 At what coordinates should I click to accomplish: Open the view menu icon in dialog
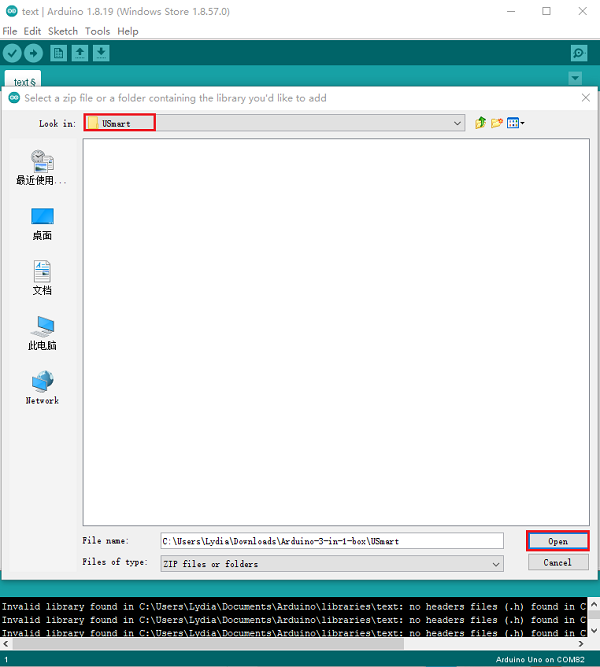(x=515, y=123)
